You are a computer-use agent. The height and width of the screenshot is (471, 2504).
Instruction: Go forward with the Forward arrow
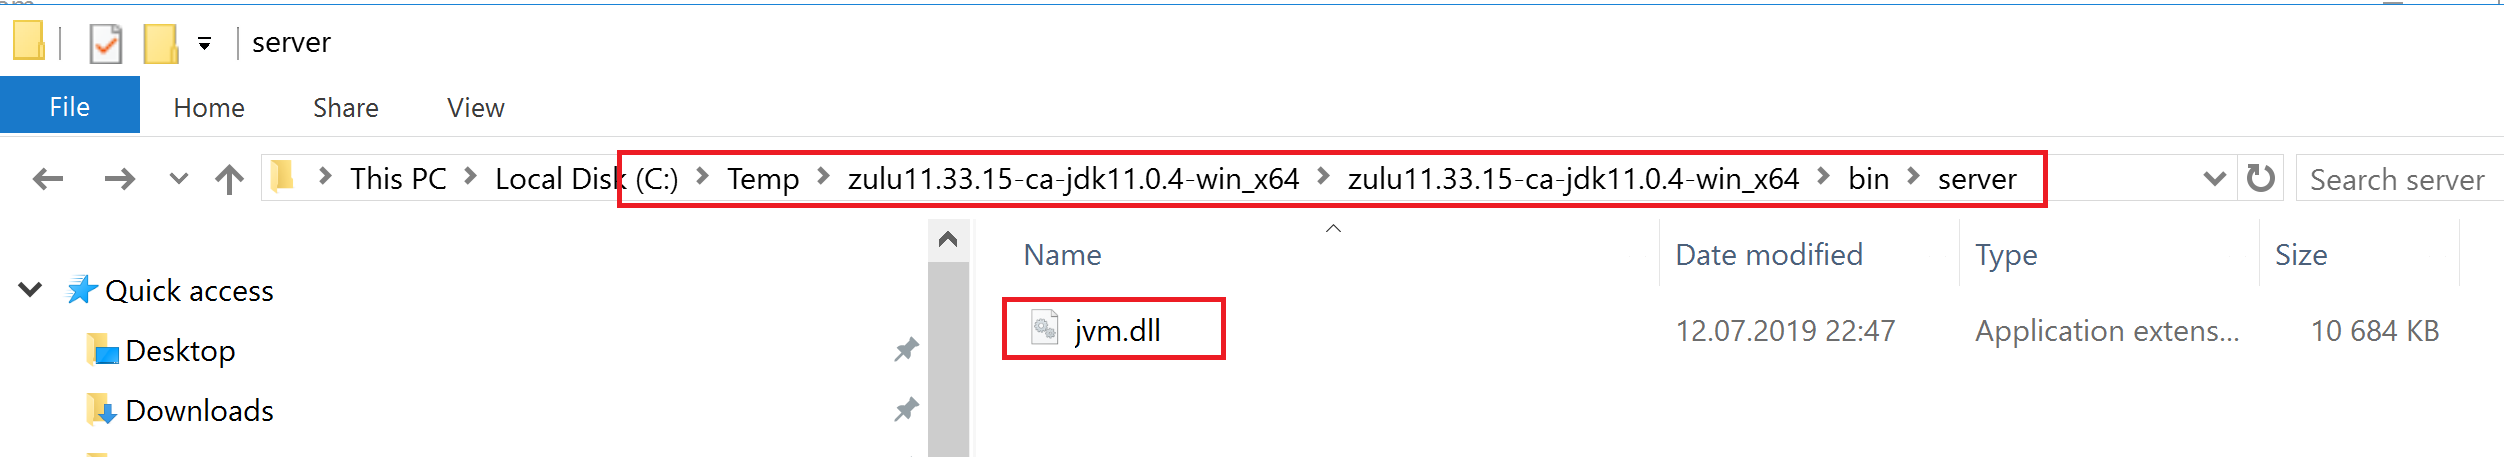pyautogui.click(x=120, y=180)
